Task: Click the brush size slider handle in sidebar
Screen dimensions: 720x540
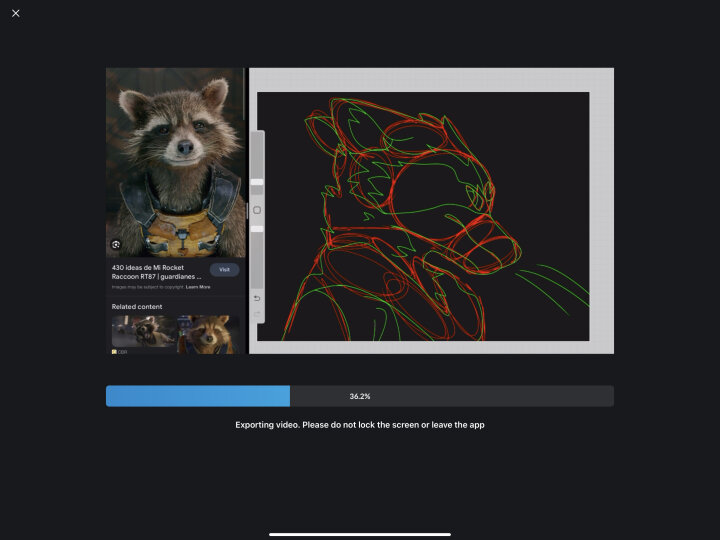Action: coord(257,182)
